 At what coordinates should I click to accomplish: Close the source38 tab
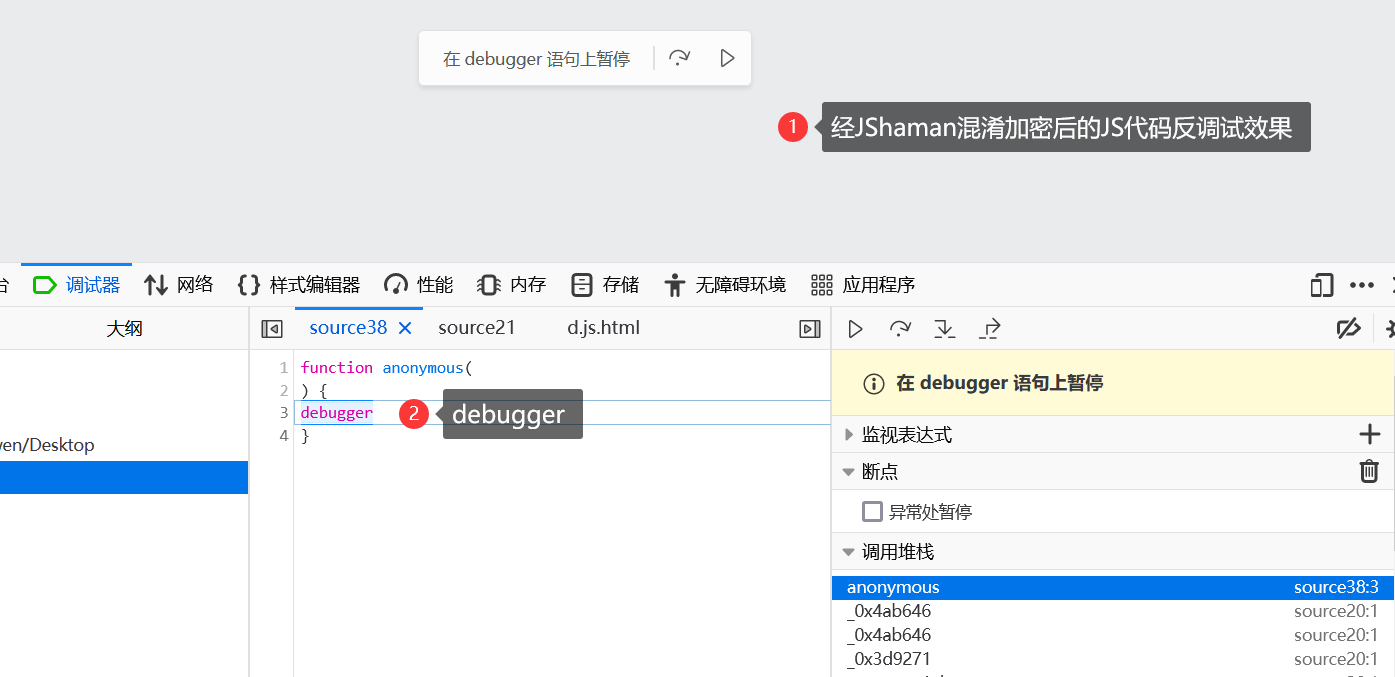[405, 328]
